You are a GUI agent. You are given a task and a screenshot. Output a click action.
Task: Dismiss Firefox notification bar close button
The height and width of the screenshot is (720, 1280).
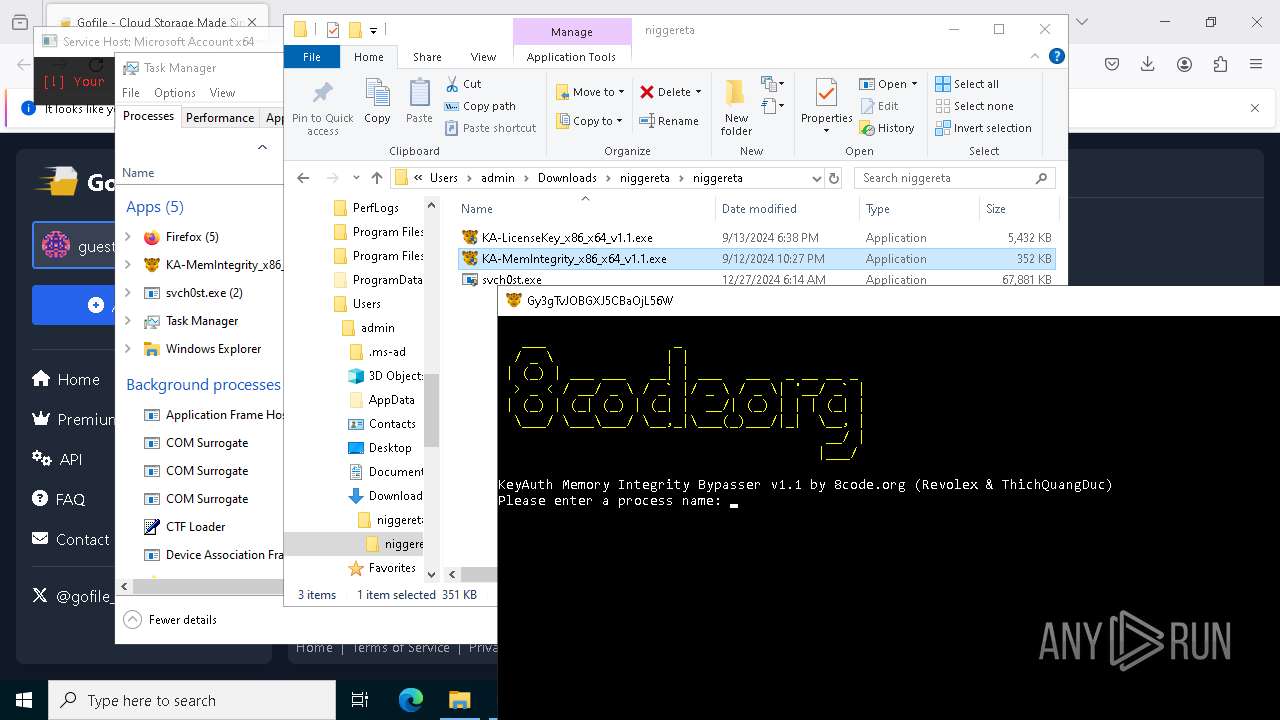pyautogui.click(x=1255, y=108)
